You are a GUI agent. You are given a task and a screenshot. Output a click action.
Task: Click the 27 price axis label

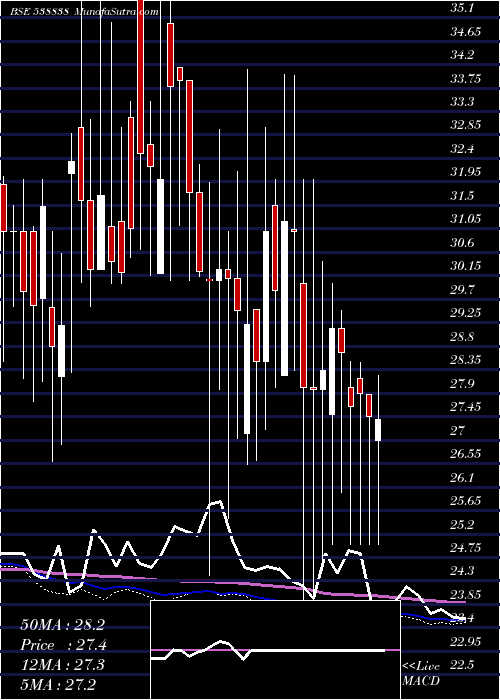(x=458, y=430)
